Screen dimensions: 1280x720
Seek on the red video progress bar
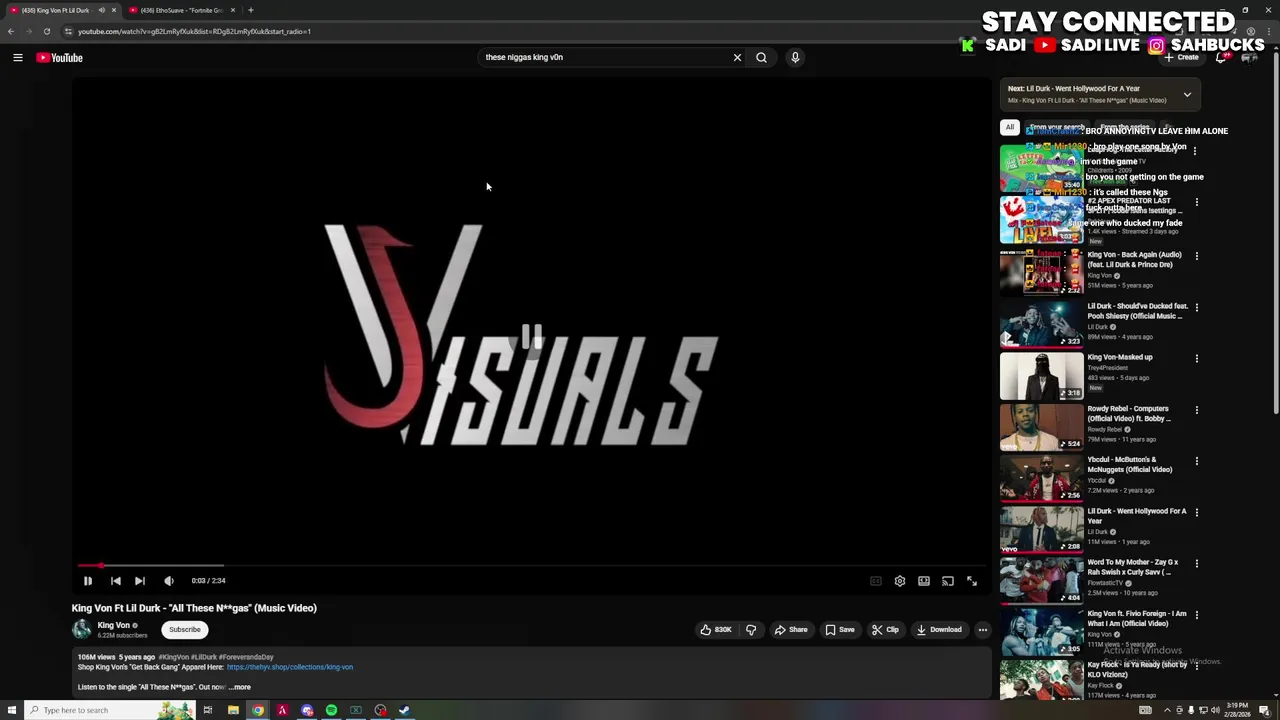(530, 566)
